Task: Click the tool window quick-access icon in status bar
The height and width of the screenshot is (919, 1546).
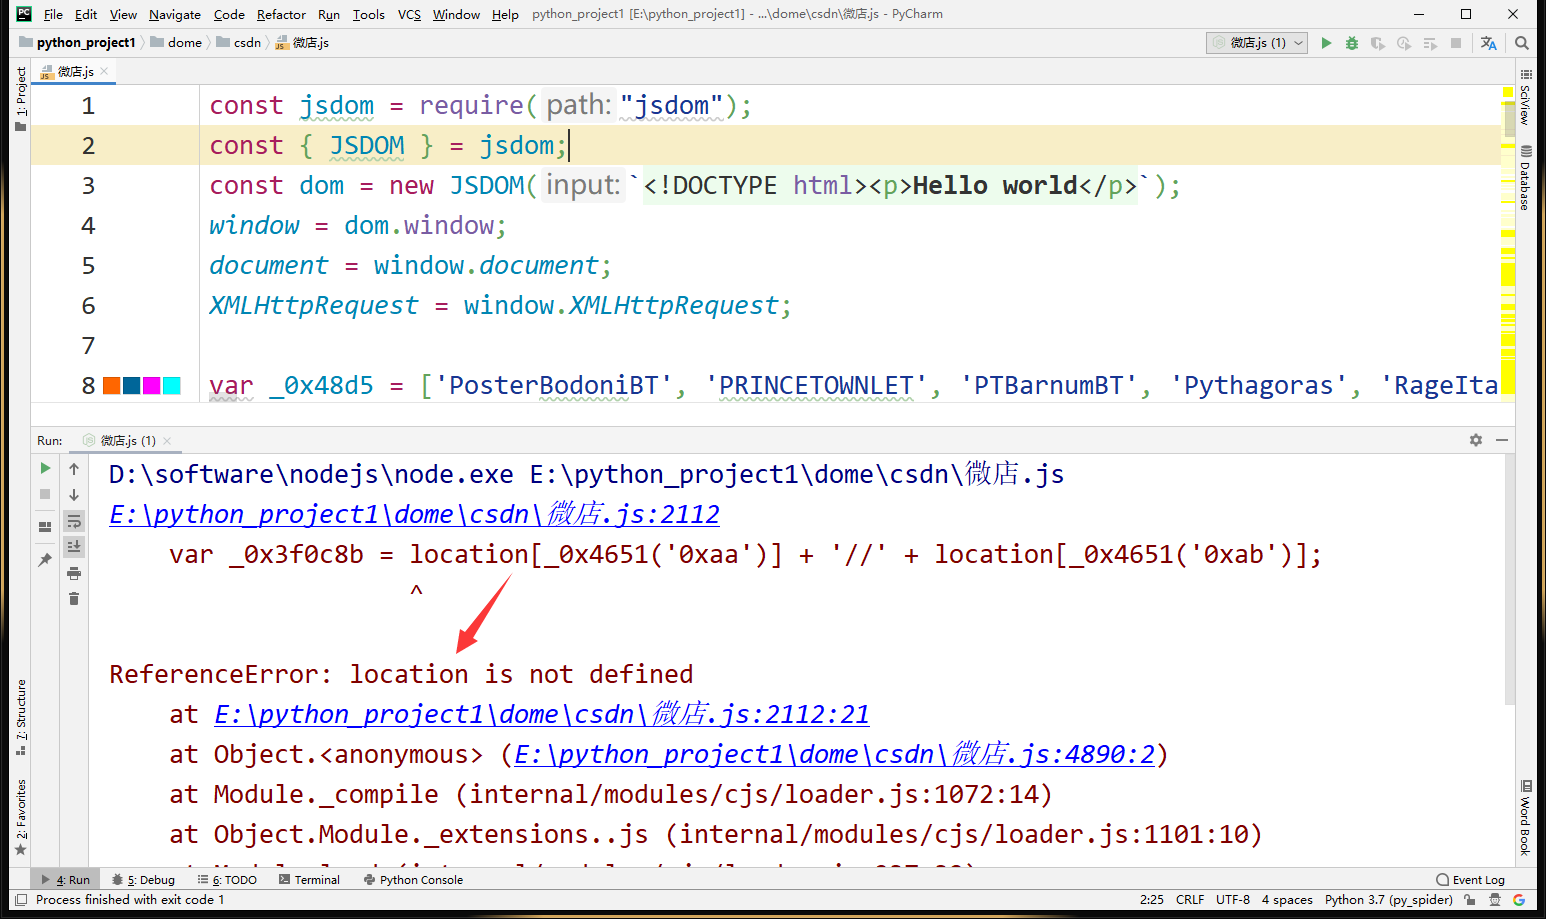Action: pyautogui.click(x=21, y=900)
